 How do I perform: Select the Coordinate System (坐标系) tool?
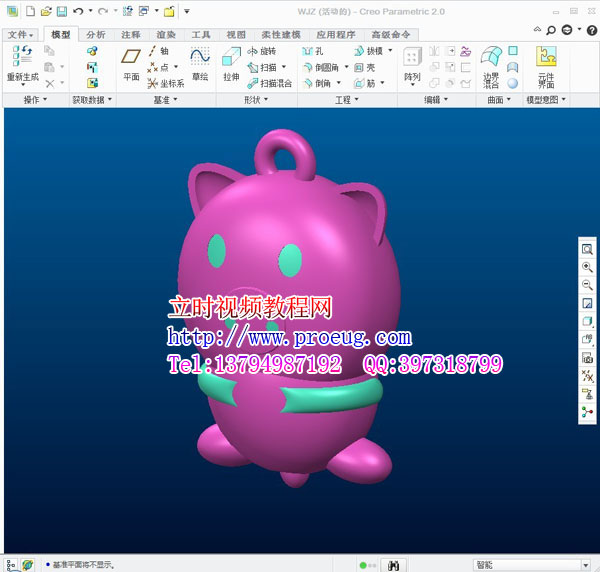click(166, 83)
